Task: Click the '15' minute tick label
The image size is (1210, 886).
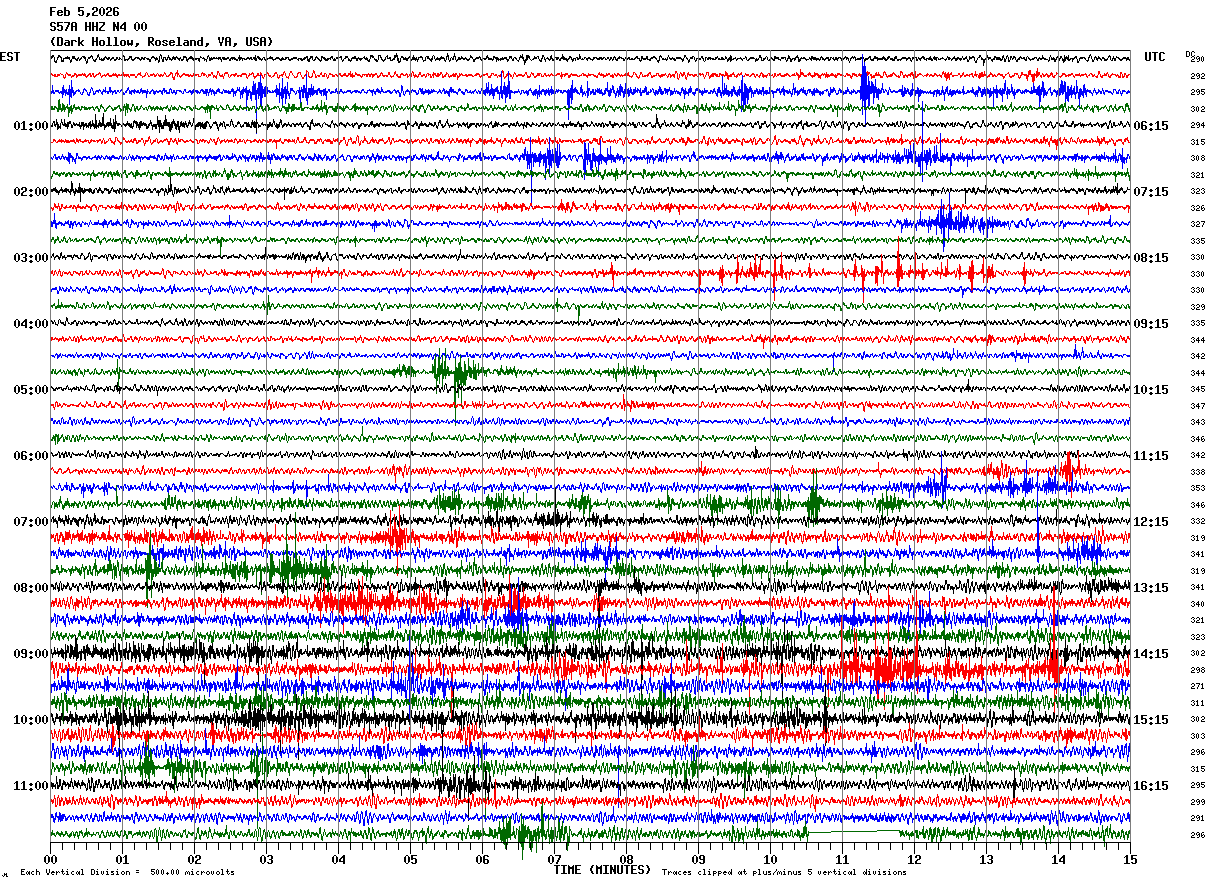Action: coord(1130,859)
